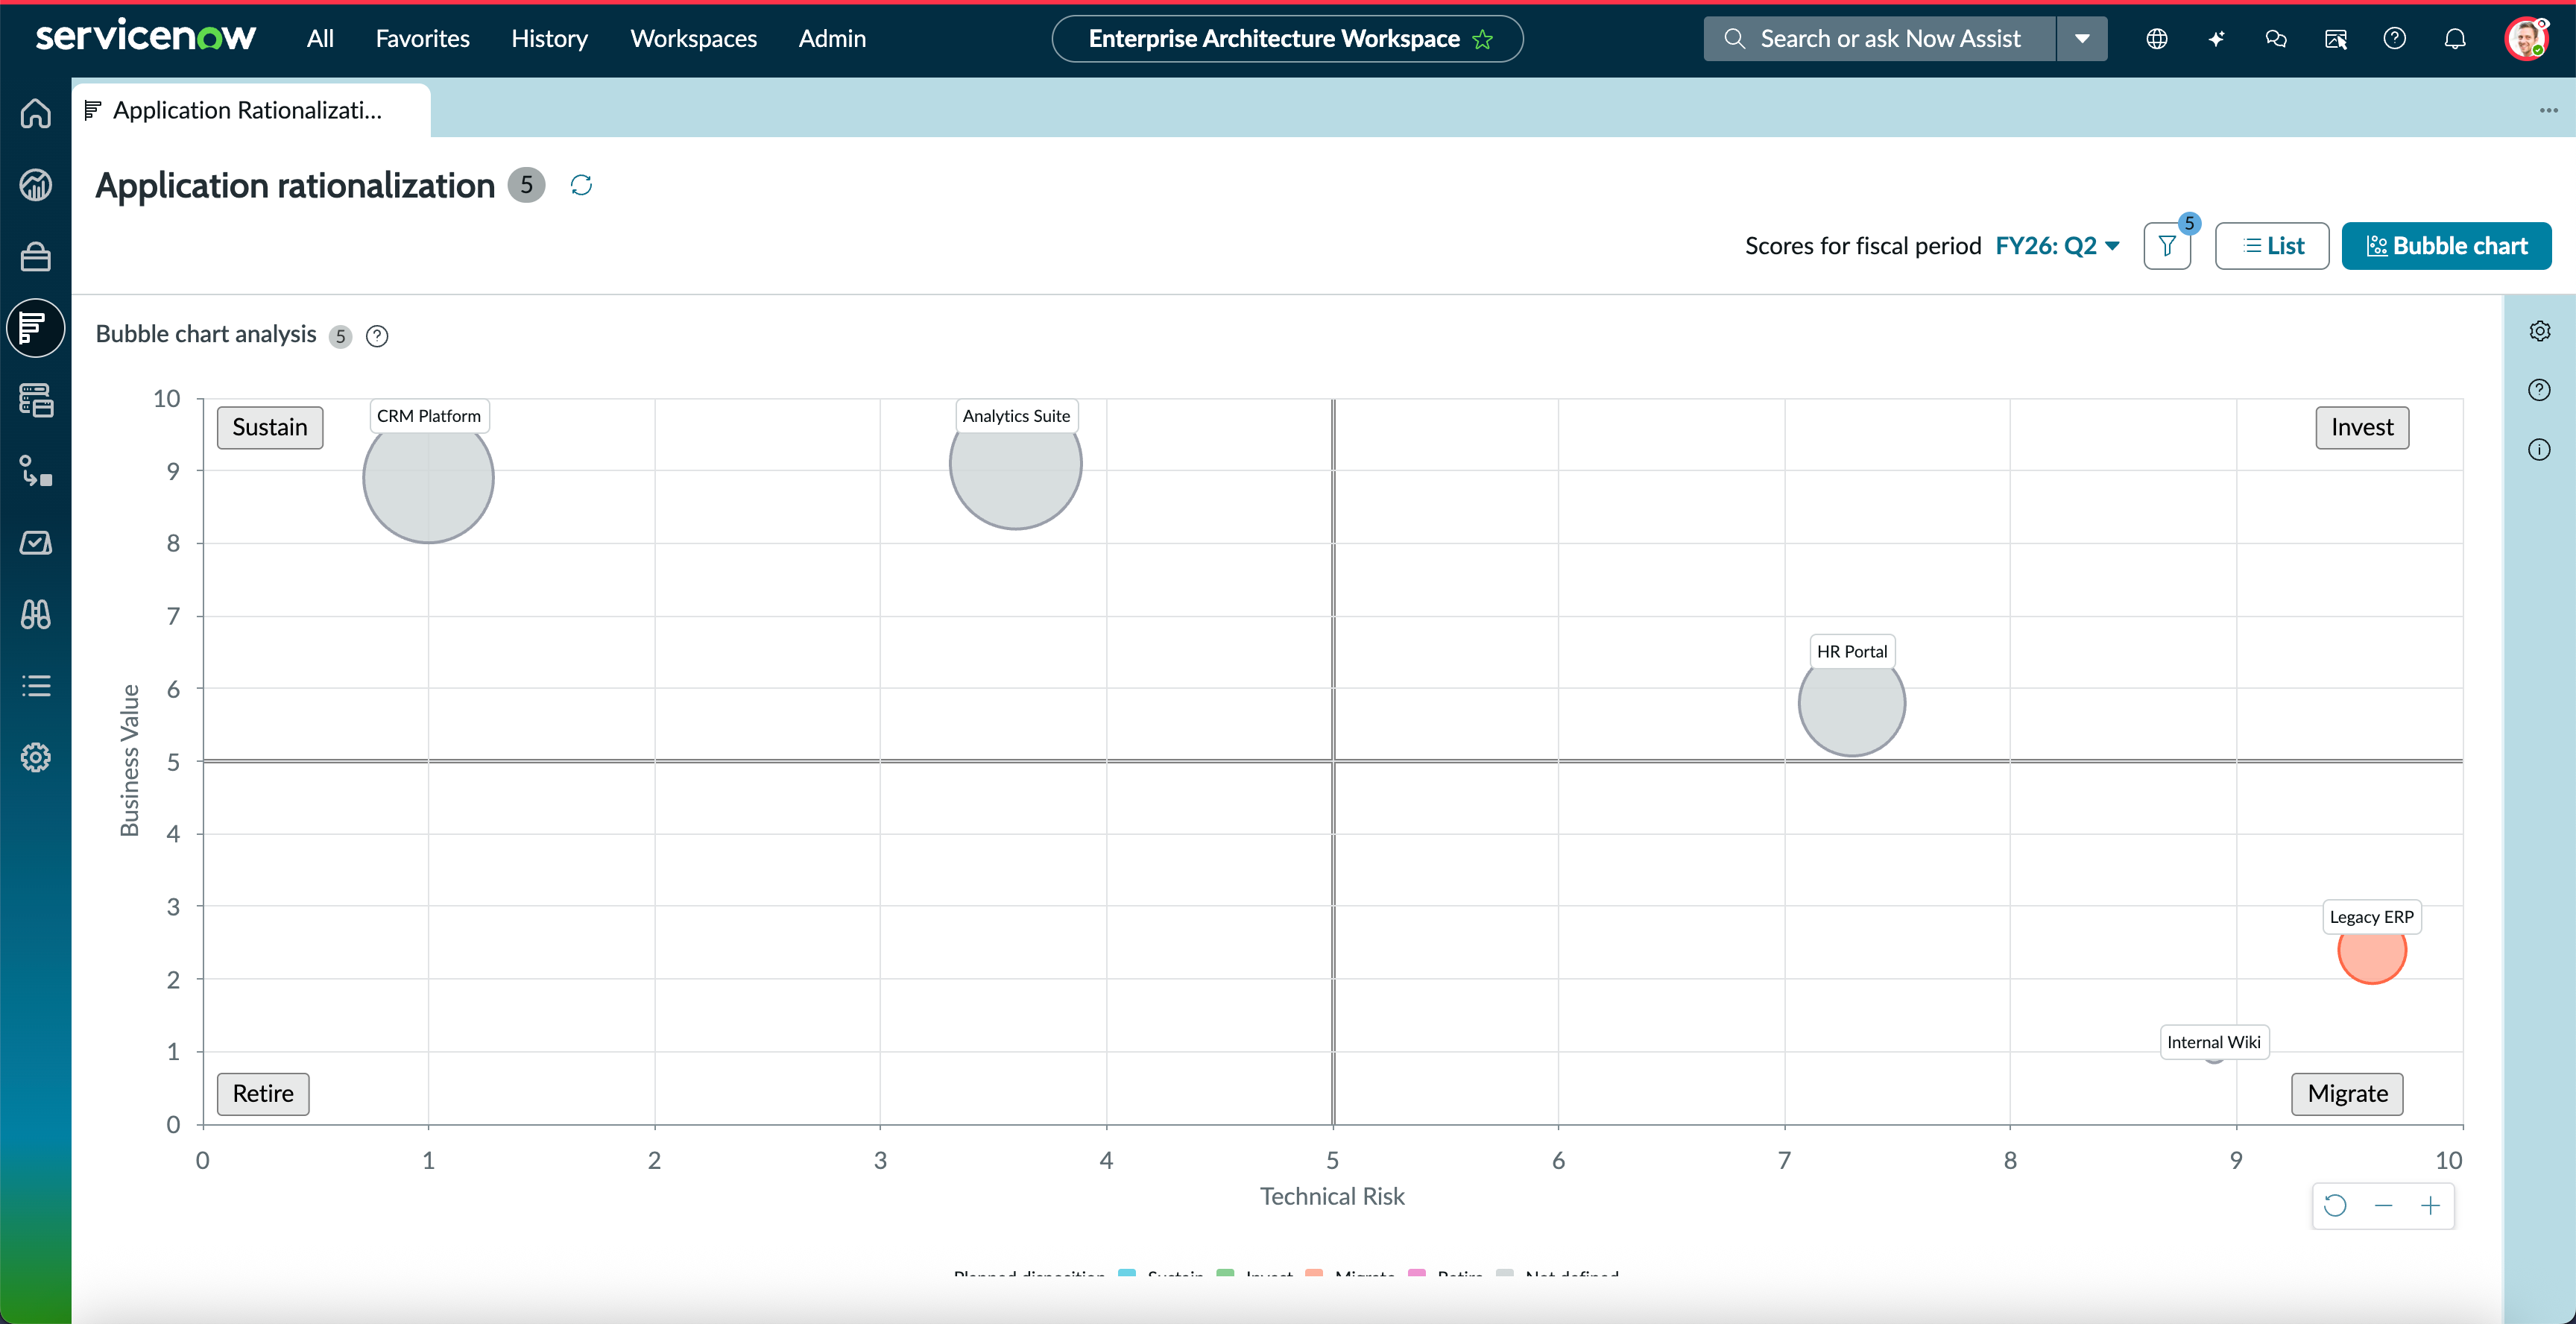
Task: Reset the chart zoom level
Action: tap(2335, 1206)
